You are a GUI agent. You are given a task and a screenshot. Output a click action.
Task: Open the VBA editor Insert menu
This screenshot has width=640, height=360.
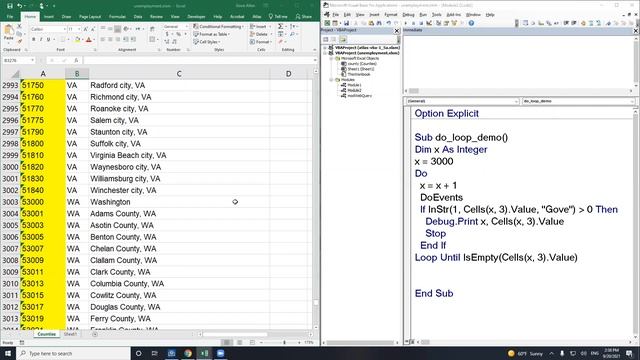pos(374,15)
